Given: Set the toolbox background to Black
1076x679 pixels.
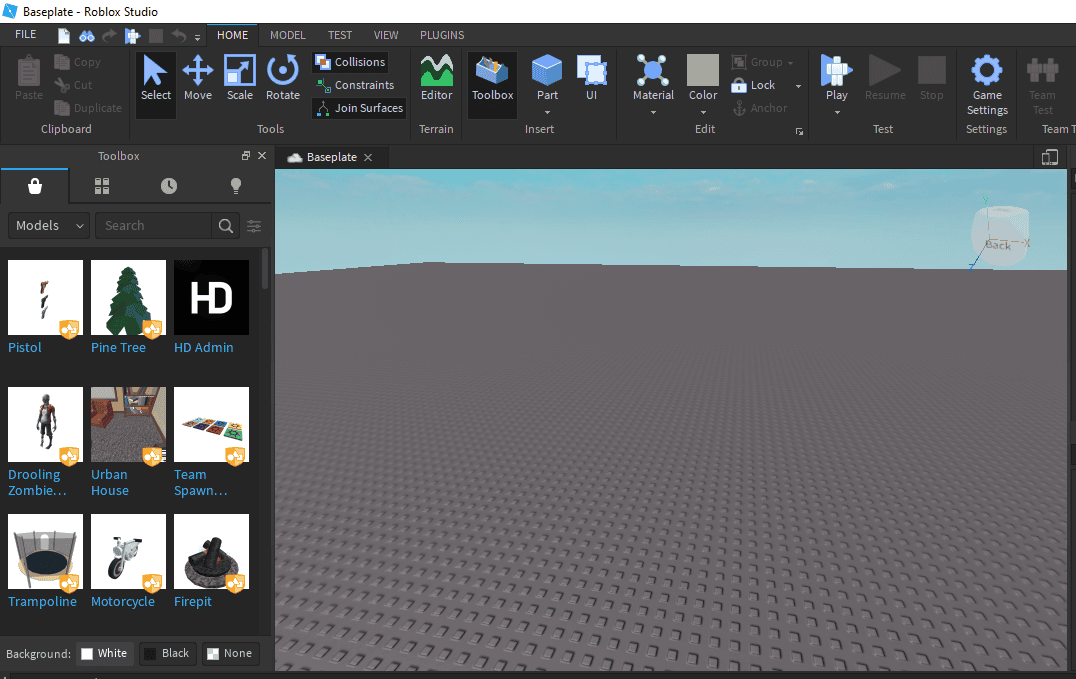Looking at the screenshot, I should point(168,653).
